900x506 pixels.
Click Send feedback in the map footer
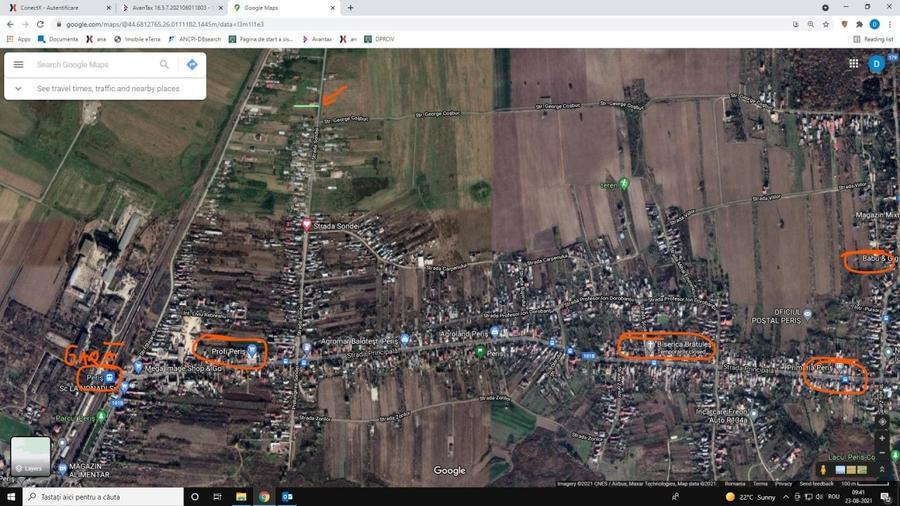(816, 484)
